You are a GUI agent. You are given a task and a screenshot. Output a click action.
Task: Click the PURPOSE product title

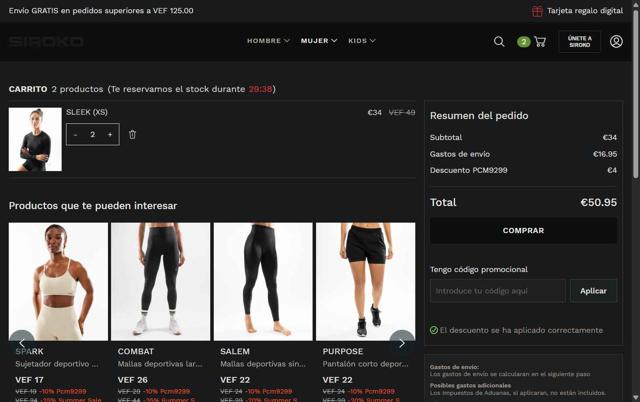pyautogui.click(x=342, y=351)
